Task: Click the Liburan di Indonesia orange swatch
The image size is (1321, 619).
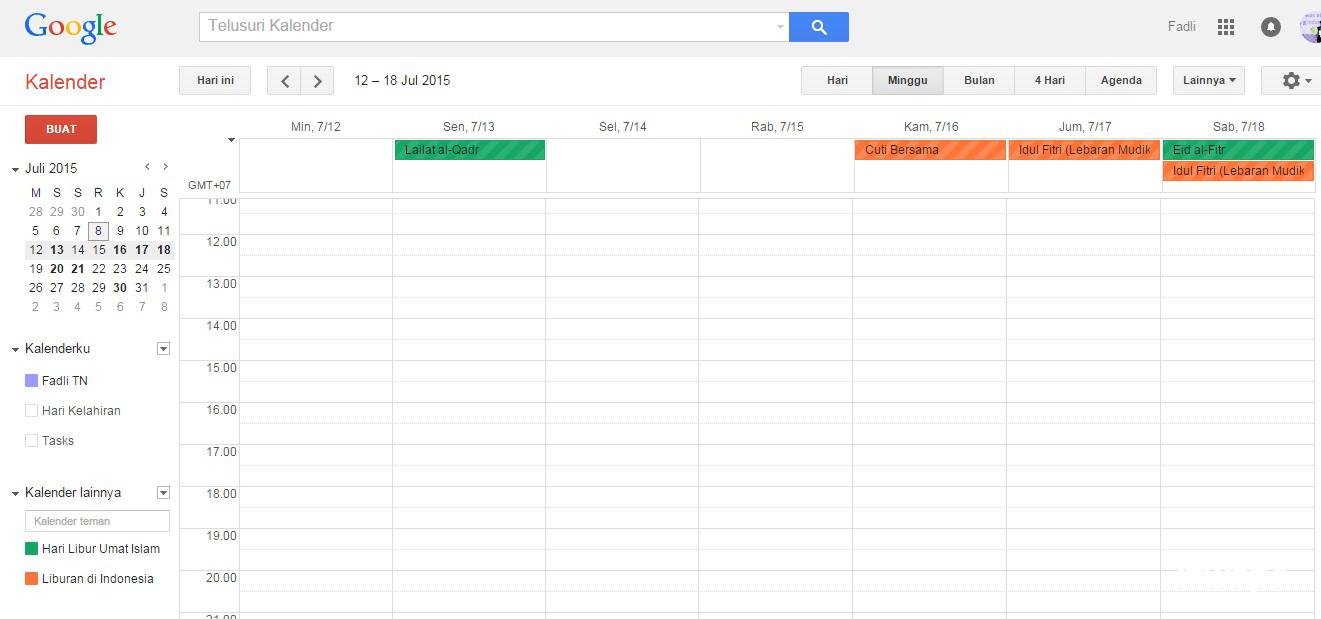Action: (x=31, y=579)
